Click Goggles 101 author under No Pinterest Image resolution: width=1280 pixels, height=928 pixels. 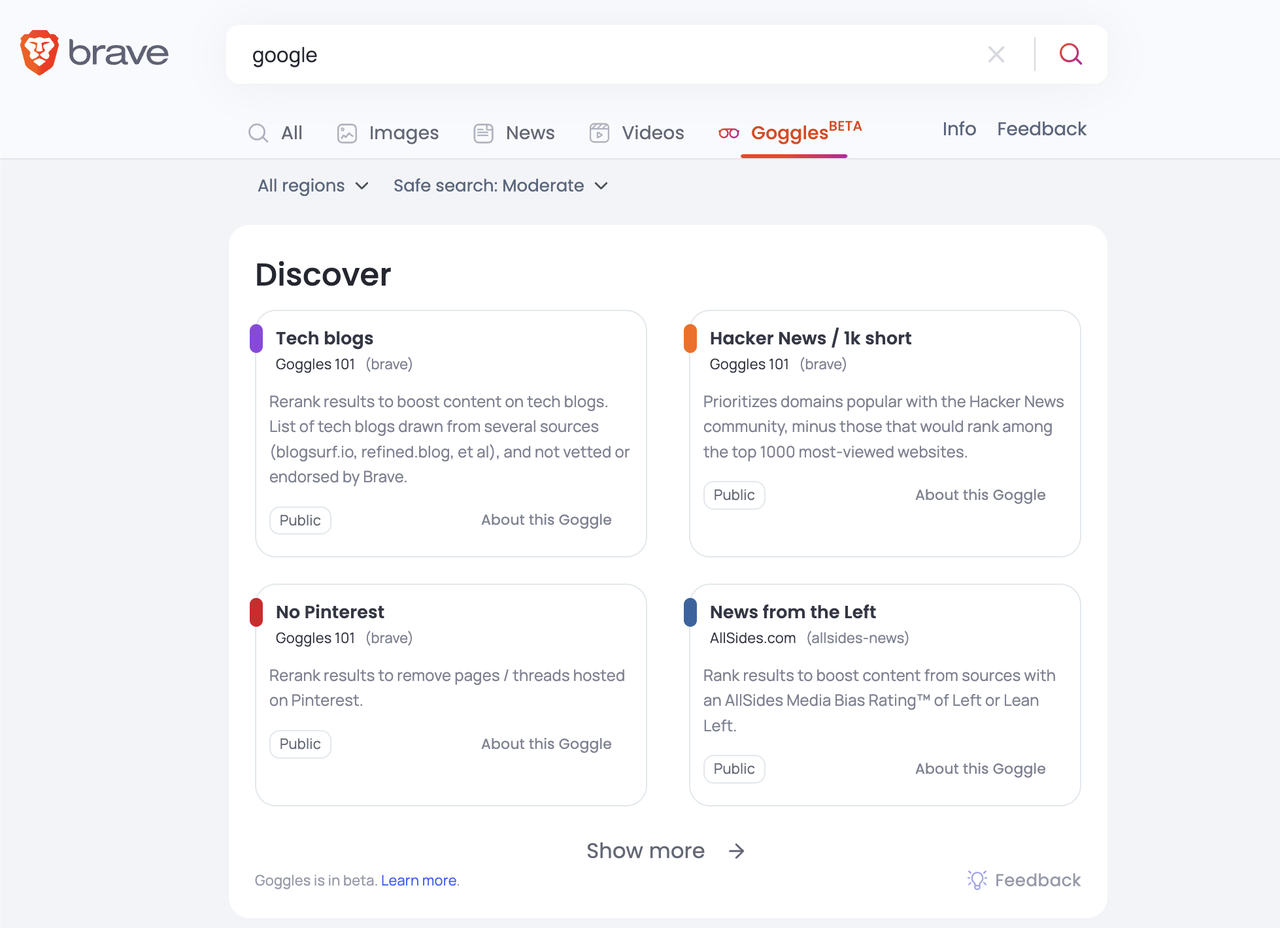[x=315, y=638]
